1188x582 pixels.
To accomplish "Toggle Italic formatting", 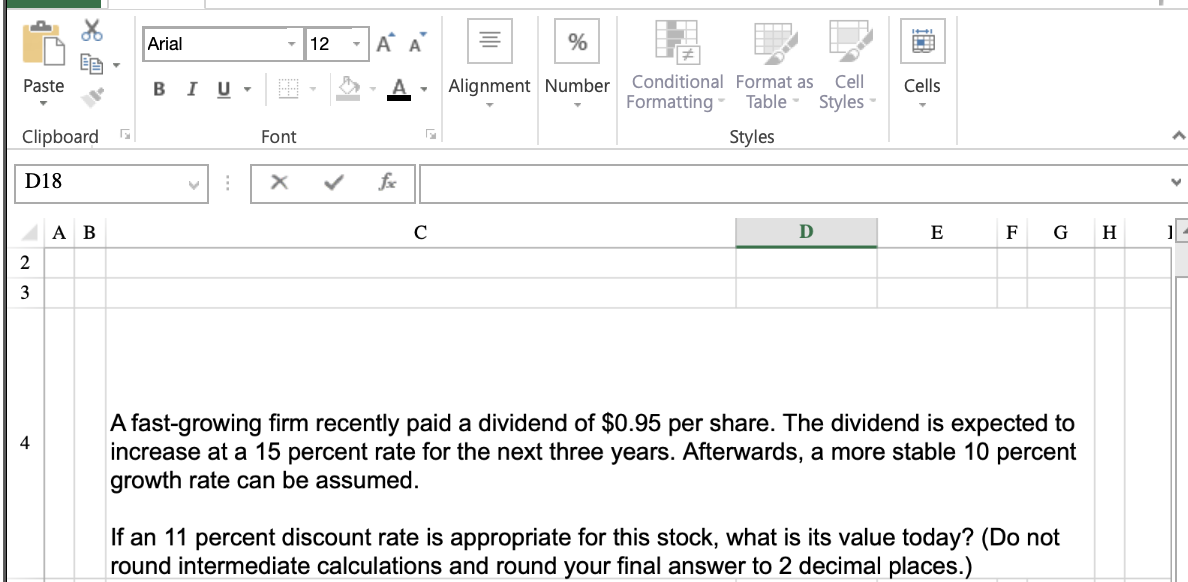I will click(192, 89).
